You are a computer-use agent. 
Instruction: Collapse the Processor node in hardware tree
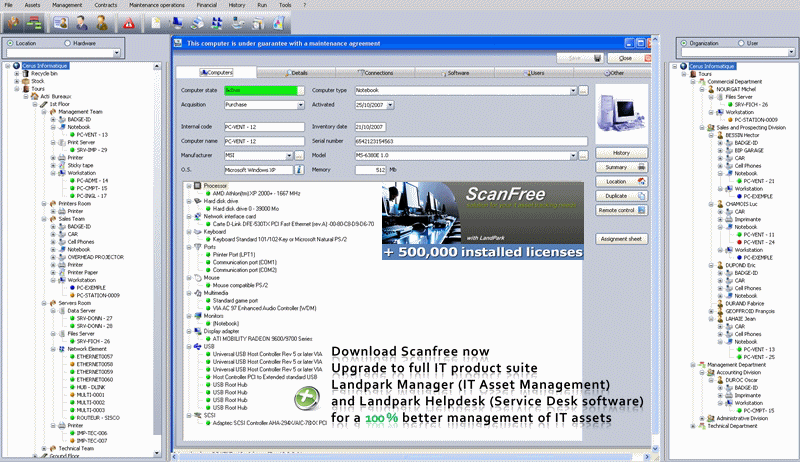[x=189, y=186]
